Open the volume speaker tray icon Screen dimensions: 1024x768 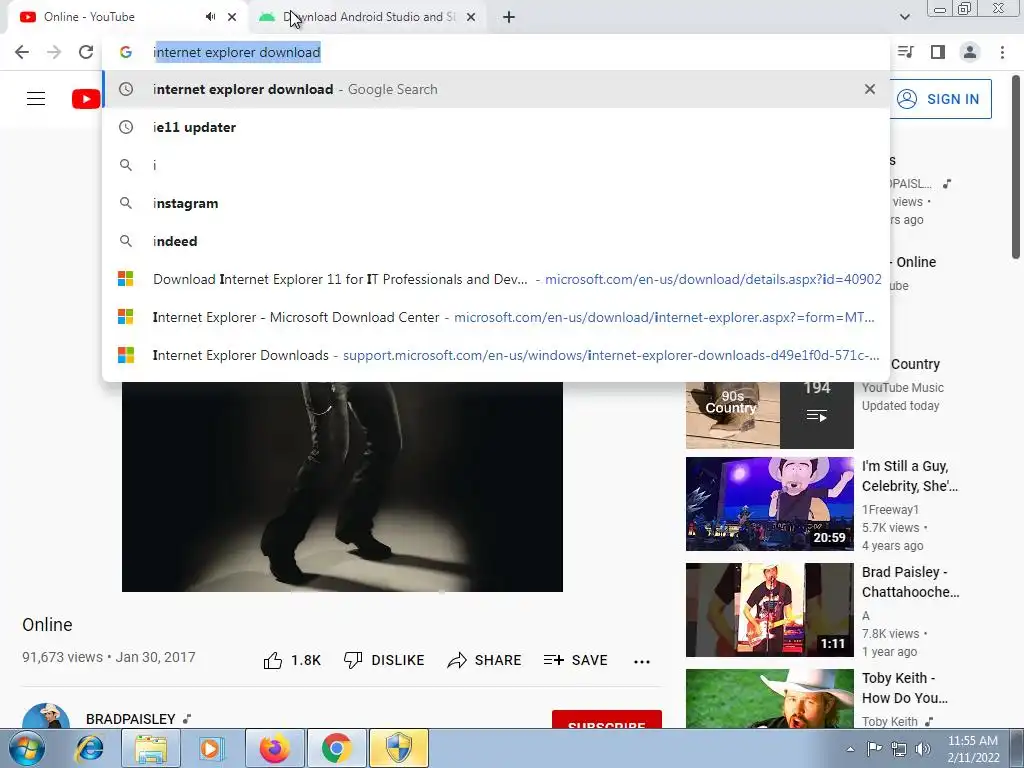[923, 749]
